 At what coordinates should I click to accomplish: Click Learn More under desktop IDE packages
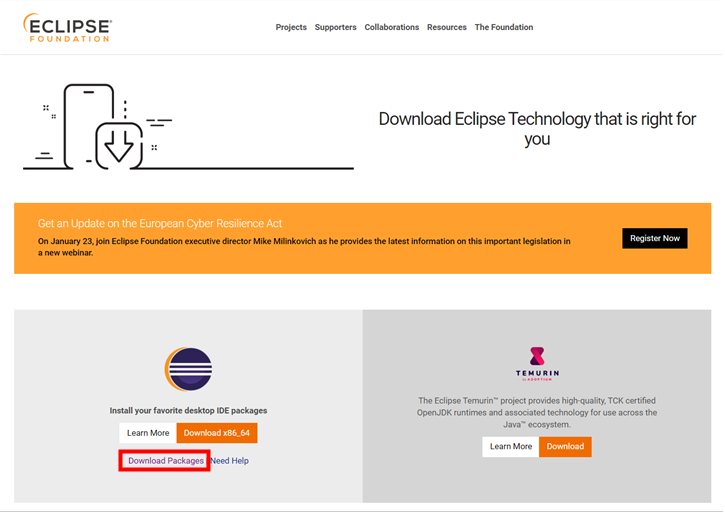148,433
